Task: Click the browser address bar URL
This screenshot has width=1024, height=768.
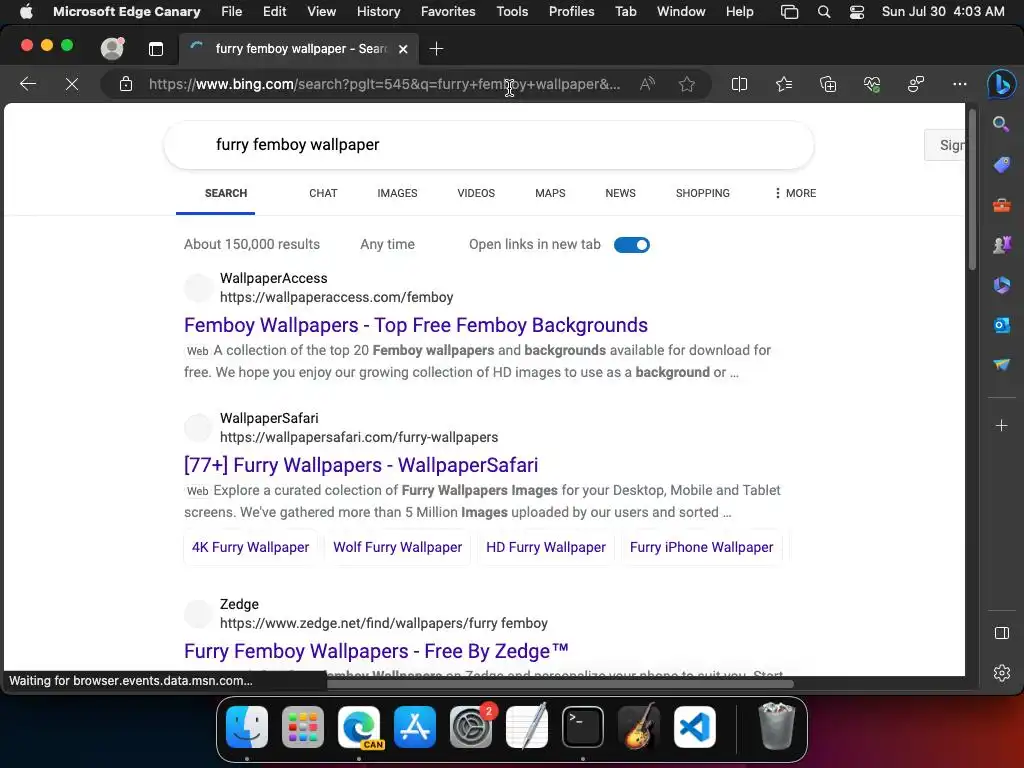Action: [385, 84]
